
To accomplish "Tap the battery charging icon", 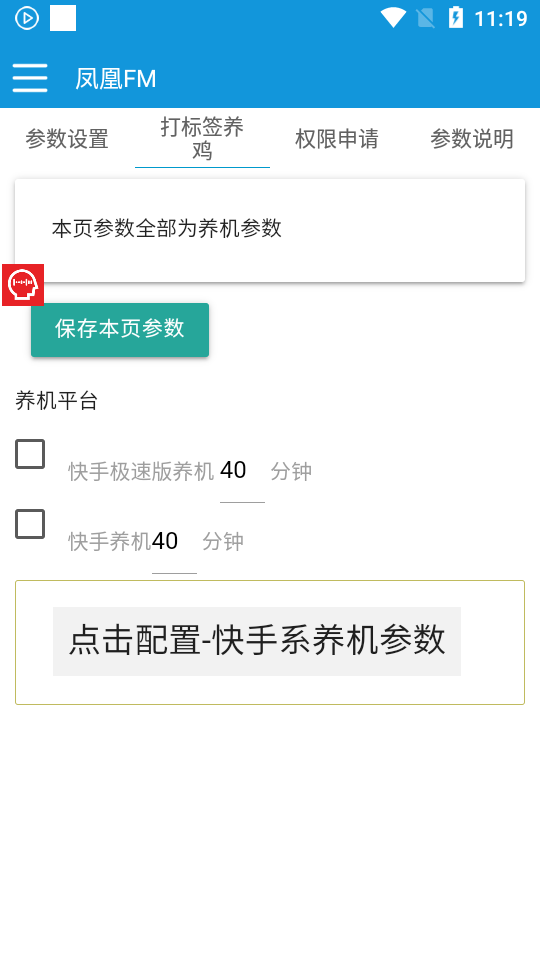I will click(x=456, y=18).
